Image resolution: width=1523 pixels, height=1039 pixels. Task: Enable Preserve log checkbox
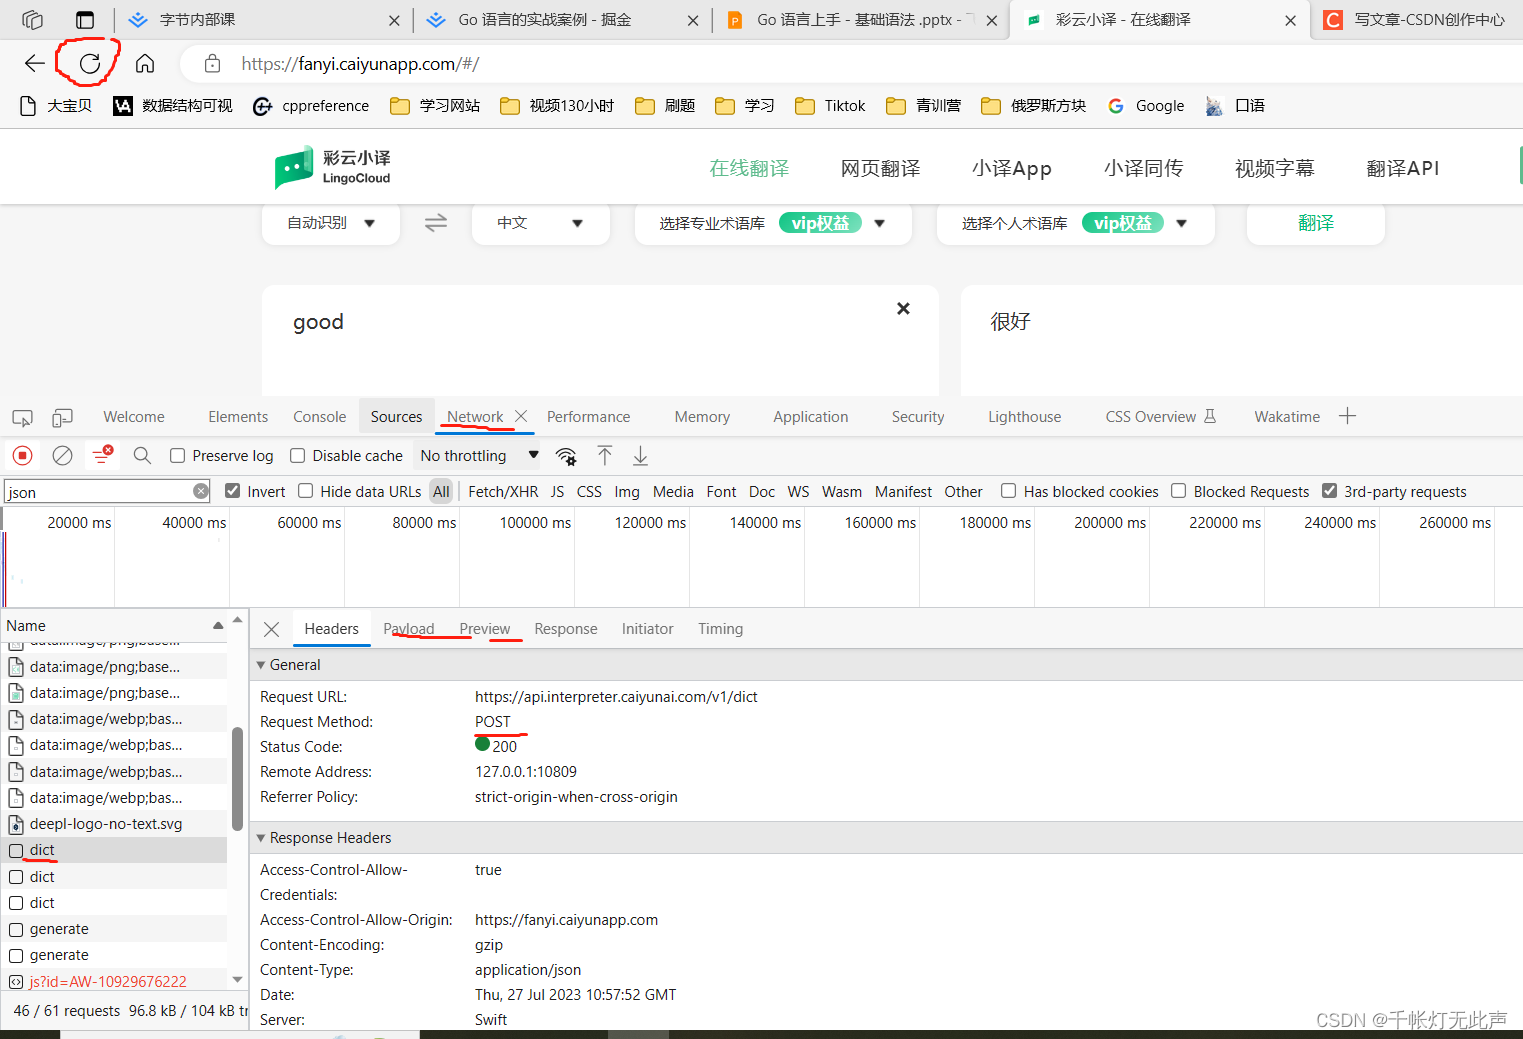(x=177, y=456)
